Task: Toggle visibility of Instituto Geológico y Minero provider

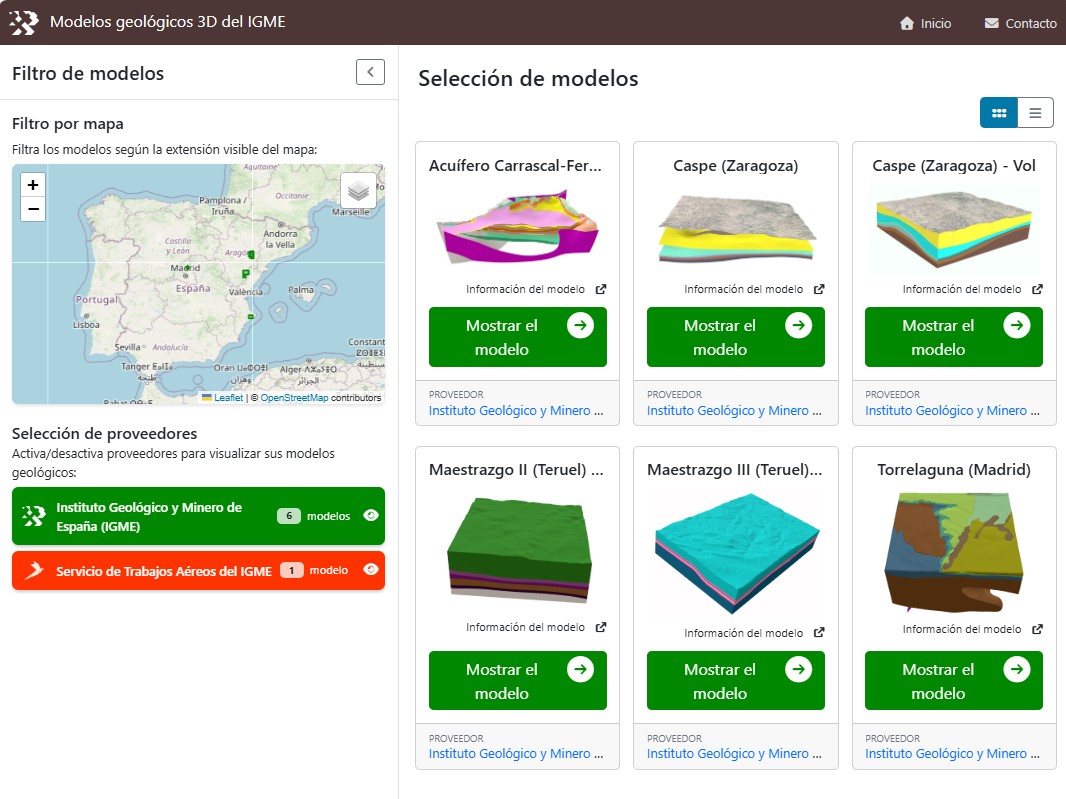Action: coord(370,515)
